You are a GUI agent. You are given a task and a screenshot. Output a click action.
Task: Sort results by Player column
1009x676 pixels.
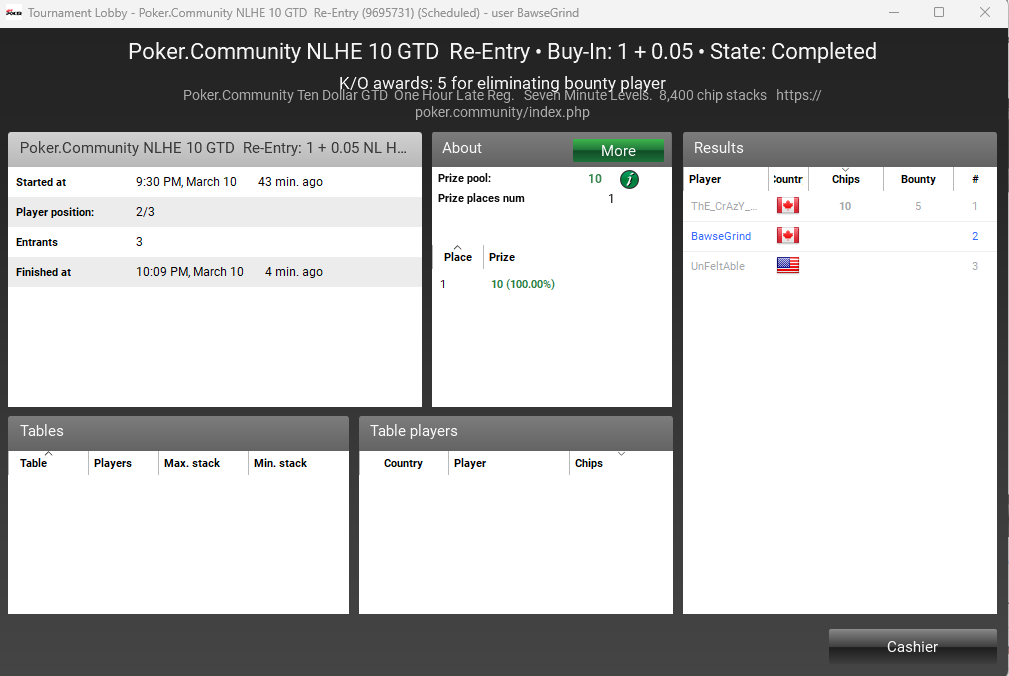click(727, 179)
